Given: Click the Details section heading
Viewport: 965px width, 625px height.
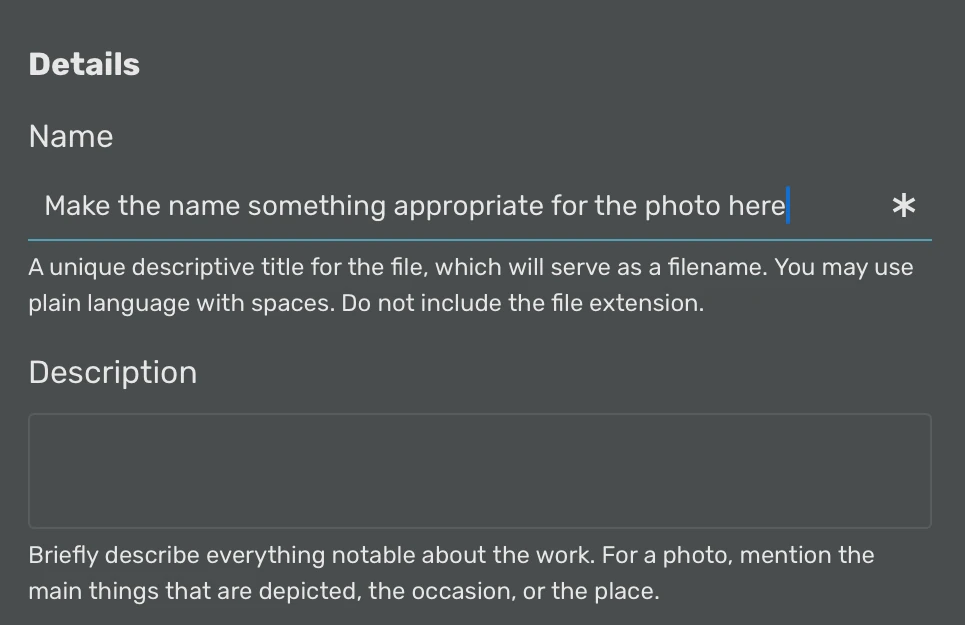Looking at the screenshot, I should pyautogui.click(x=84, y=64).
